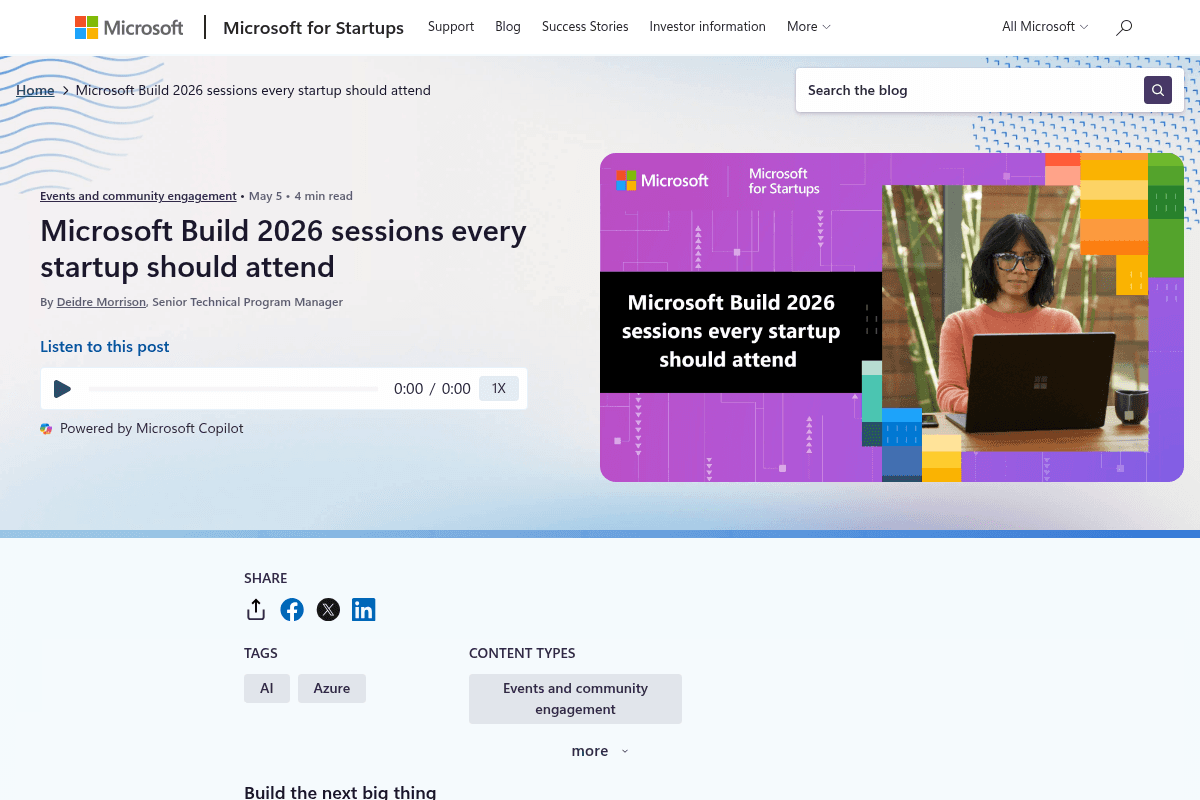Image resolution: width=1200 pixels, height=800 pixels.
Task: Share the post on X
Action: (328, 609)
